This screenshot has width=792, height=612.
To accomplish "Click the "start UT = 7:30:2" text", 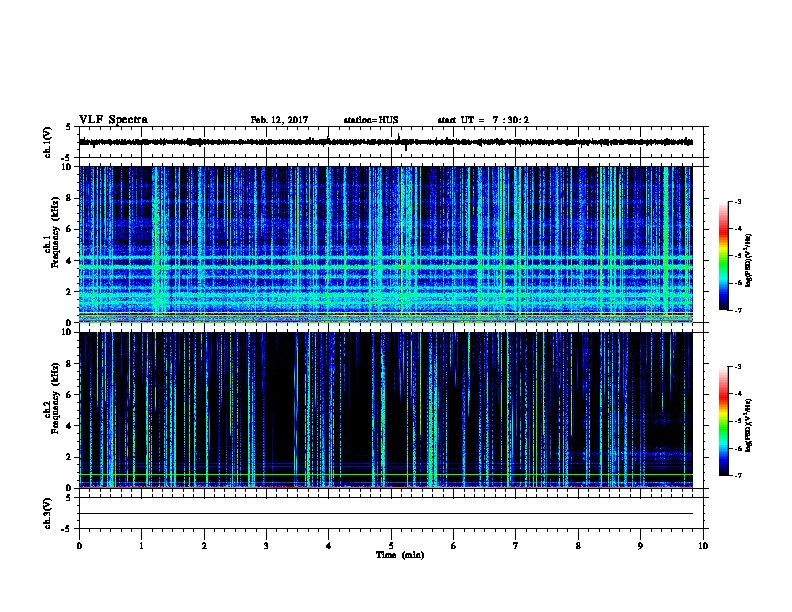I will click(x=483, y=120).
